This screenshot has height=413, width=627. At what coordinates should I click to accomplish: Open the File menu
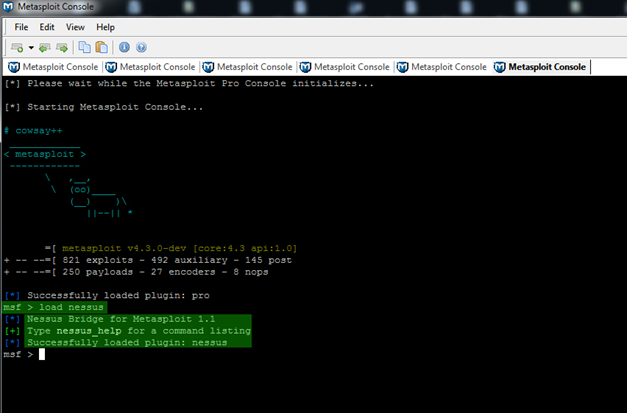(x=21, y=27)
